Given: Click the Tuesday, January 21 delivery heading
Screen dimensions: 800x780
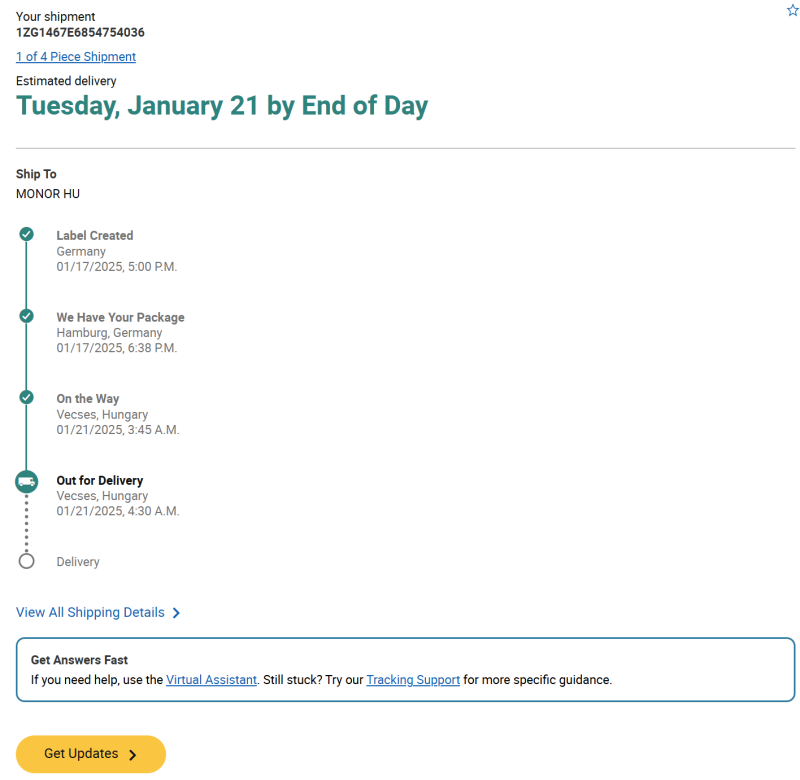Looking at the screenshot, I should coord(222,106).
